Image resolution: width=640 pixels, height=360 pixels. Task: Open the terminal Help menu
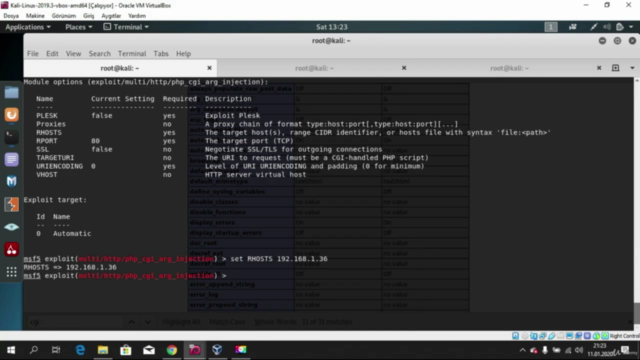tap(184, 53)
